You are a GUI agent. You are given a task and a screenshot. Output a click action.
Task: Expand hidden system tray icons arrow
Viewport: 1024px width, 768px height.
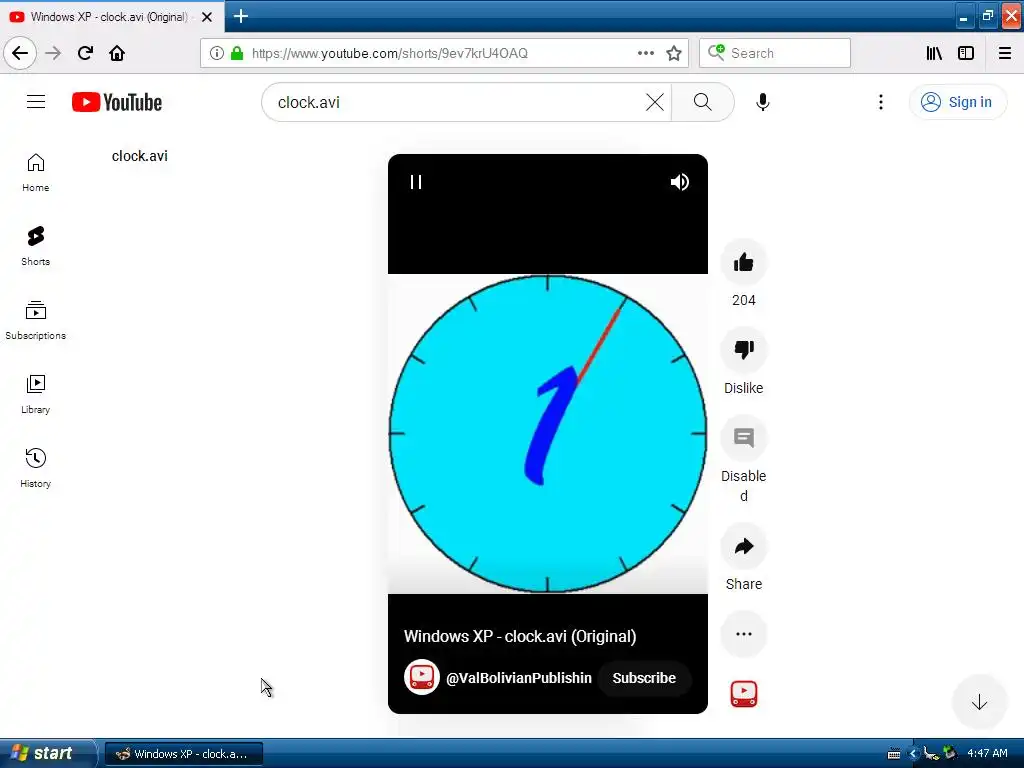[x=913, y=754]
